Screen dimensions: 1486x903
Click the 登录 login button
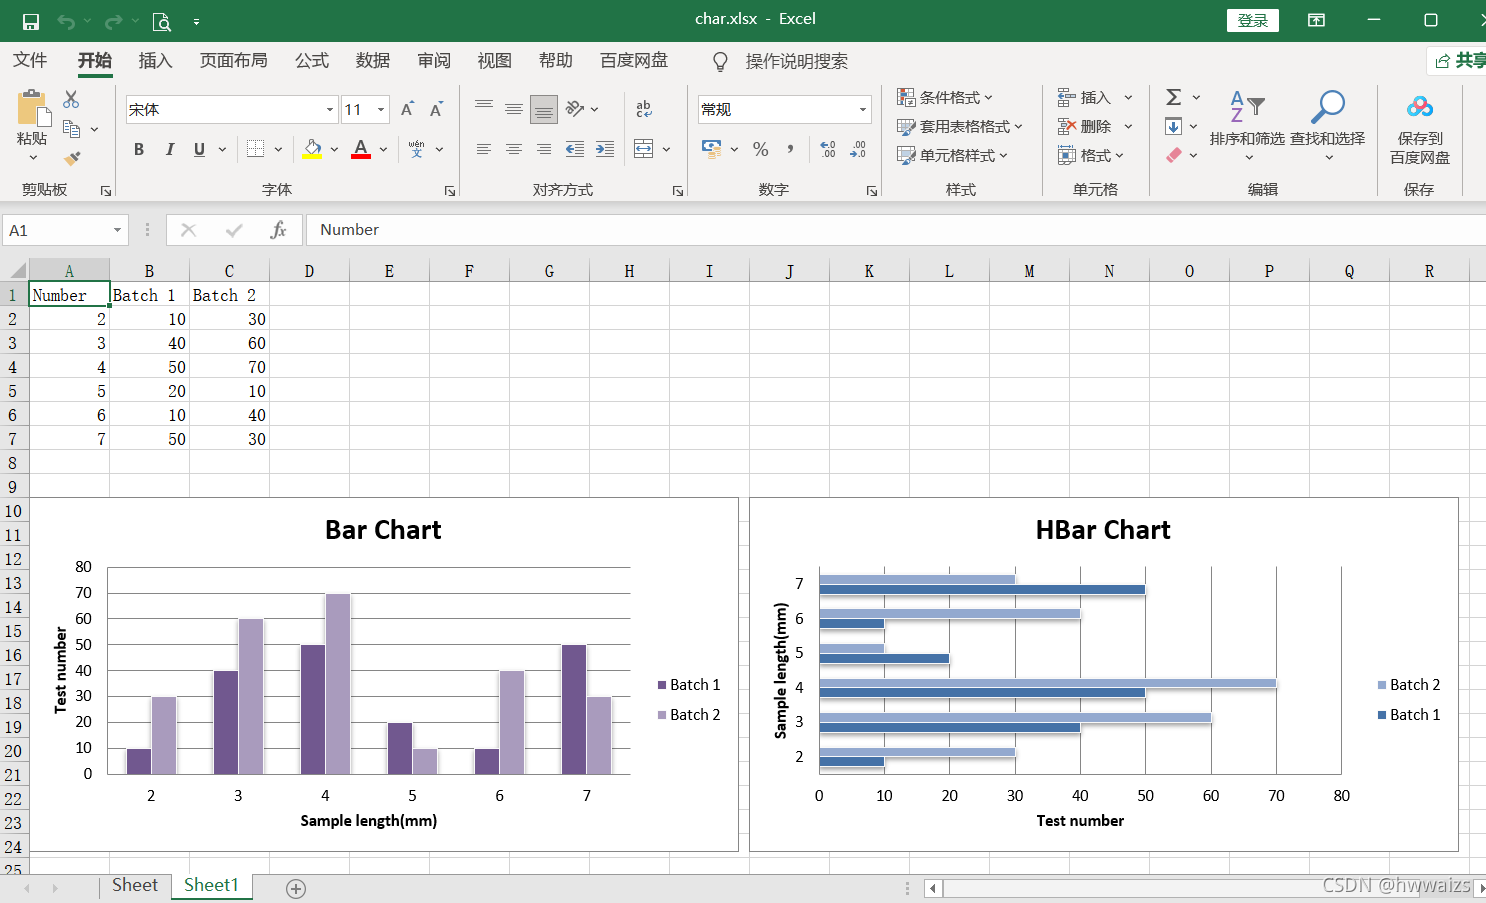(x=1253, y=20)
